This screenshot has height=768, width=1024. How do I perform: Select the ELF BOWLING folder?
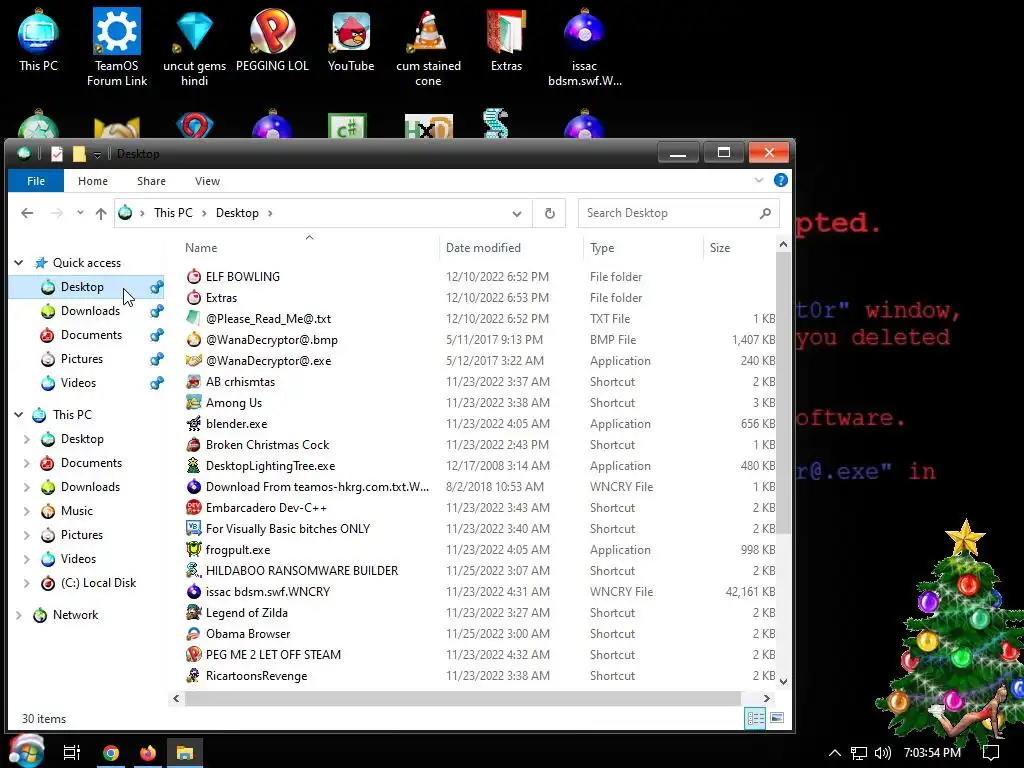[242, 277]
